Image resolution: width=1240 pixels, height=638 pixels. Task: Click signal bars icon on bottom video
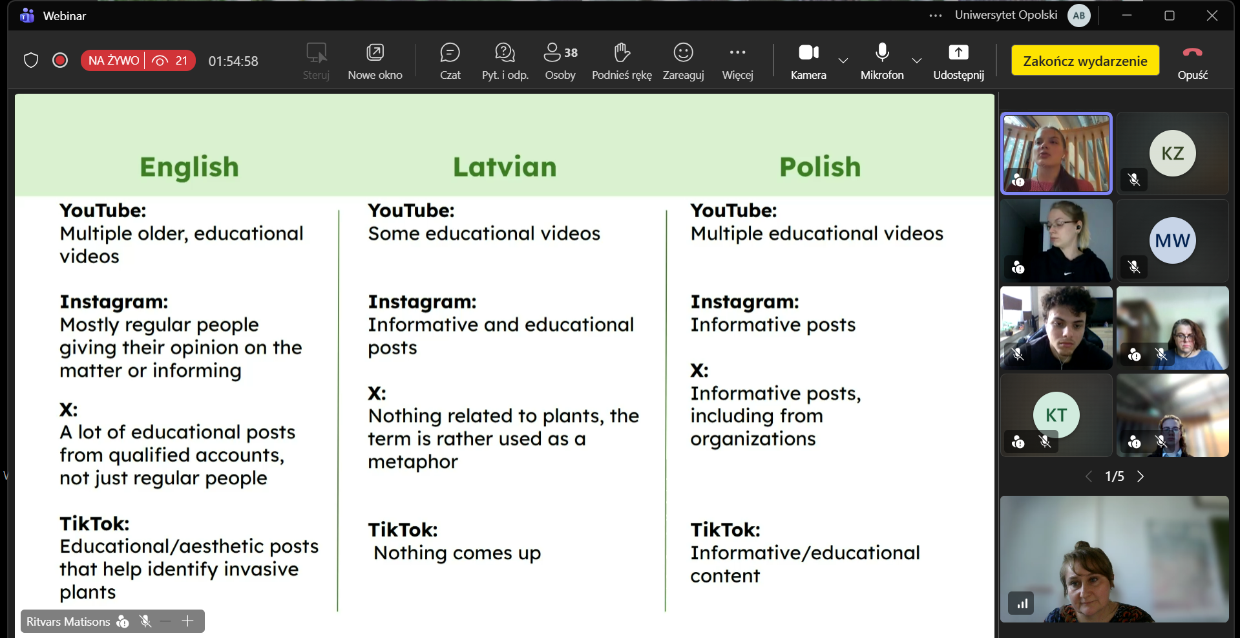(x=1021, y=603)
